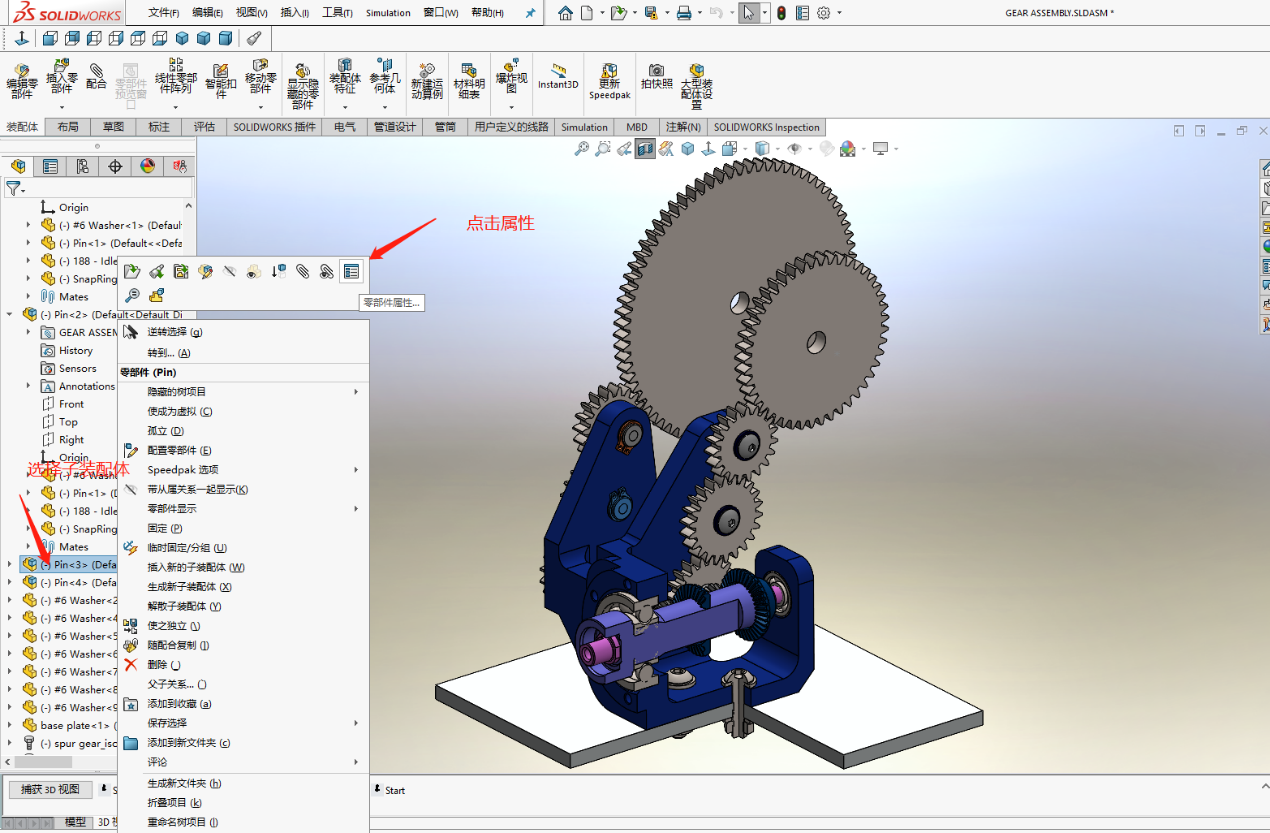1270x833 pixels.
Task: Switch to the Simulation ribbon tab
Action: 583,127
